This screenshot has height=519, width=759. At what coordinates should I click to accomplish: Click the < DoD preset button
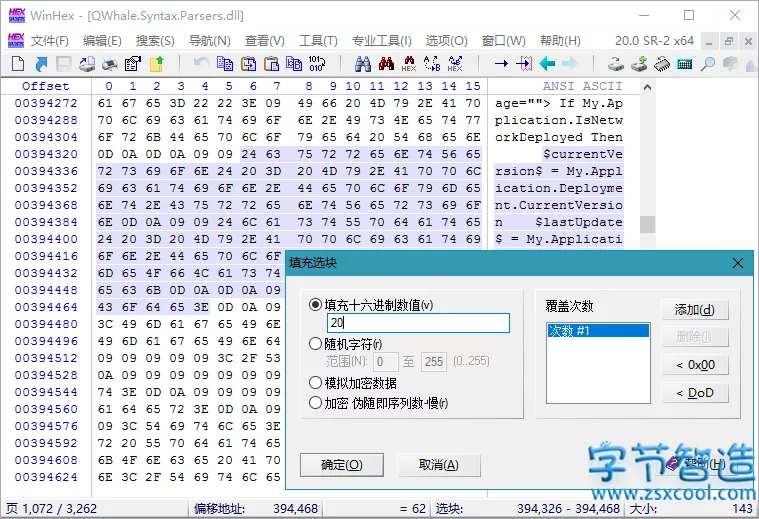[695, 393]
